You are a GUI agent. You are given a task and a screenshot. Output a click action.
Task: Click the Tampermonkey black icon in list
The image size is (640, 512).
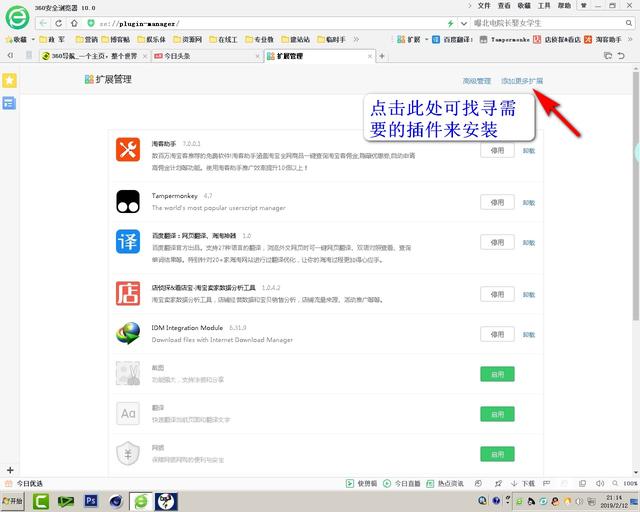click(128, 202)
